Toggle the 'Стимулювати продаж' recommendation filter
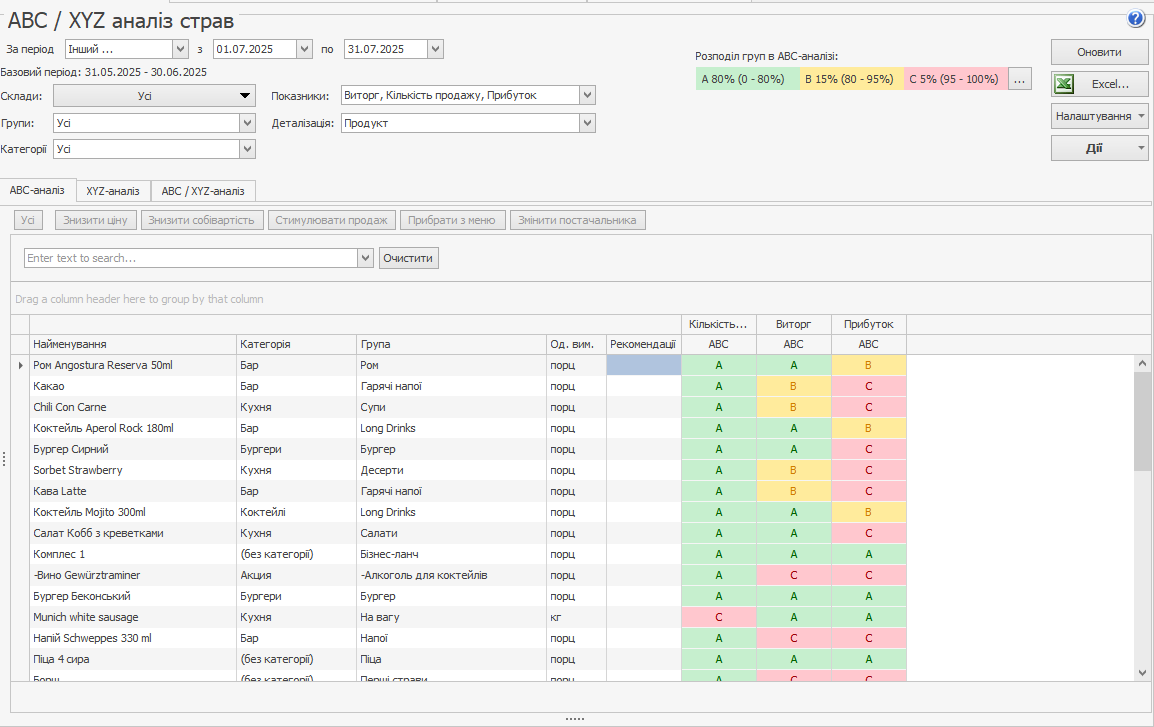 (x=331, y=220)
